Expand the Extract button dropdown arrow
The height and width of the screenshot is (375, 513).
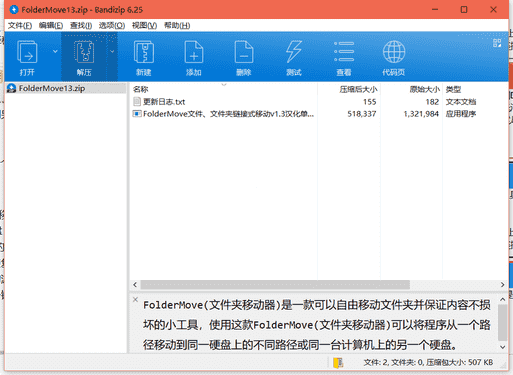[112, 51]
